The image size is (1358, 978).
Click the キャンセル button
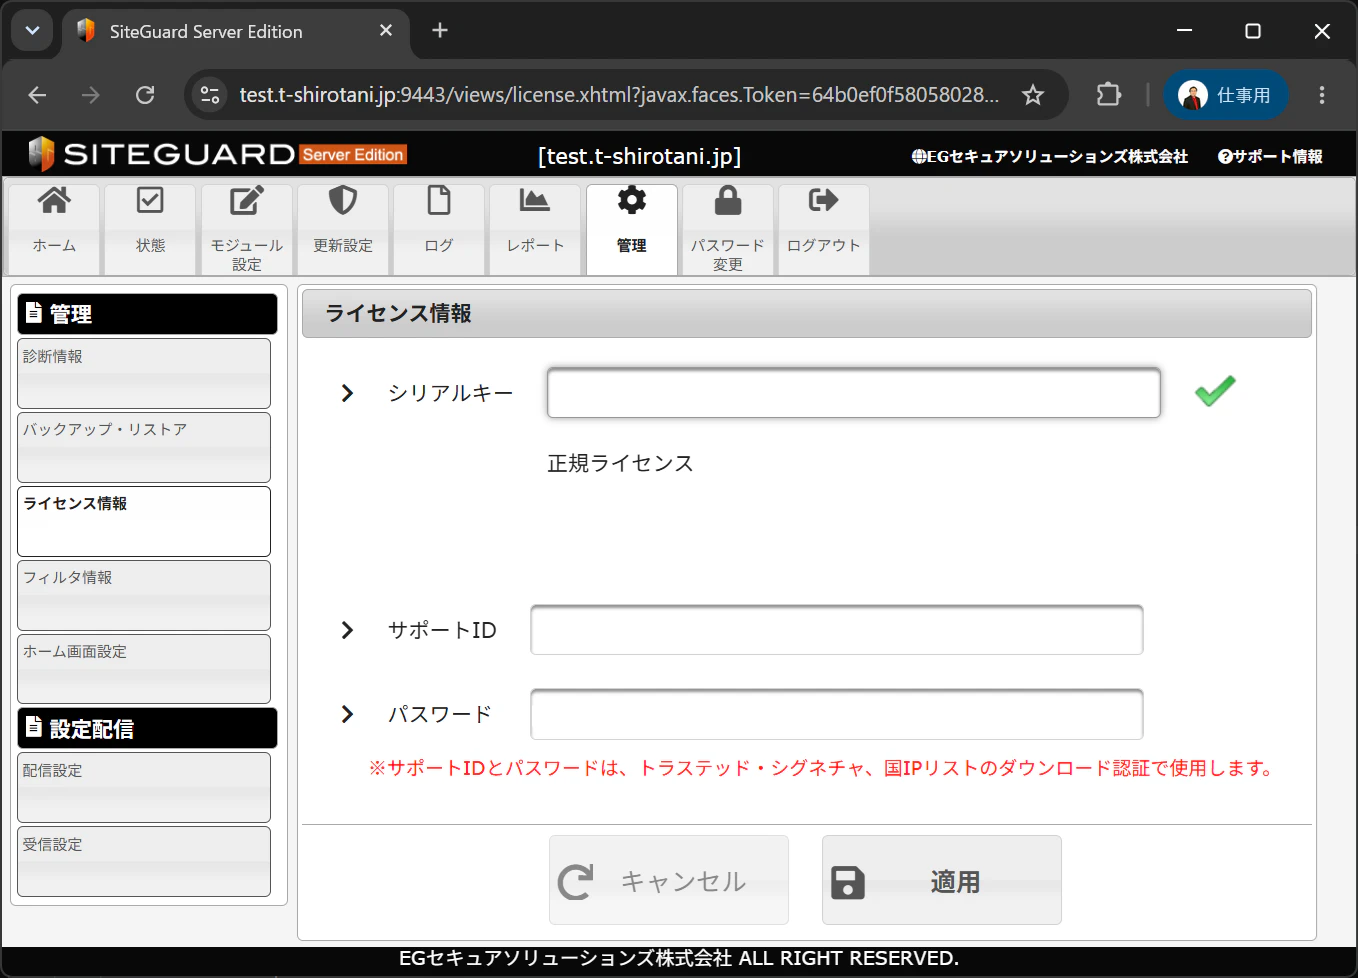click(x=669, y=880)
